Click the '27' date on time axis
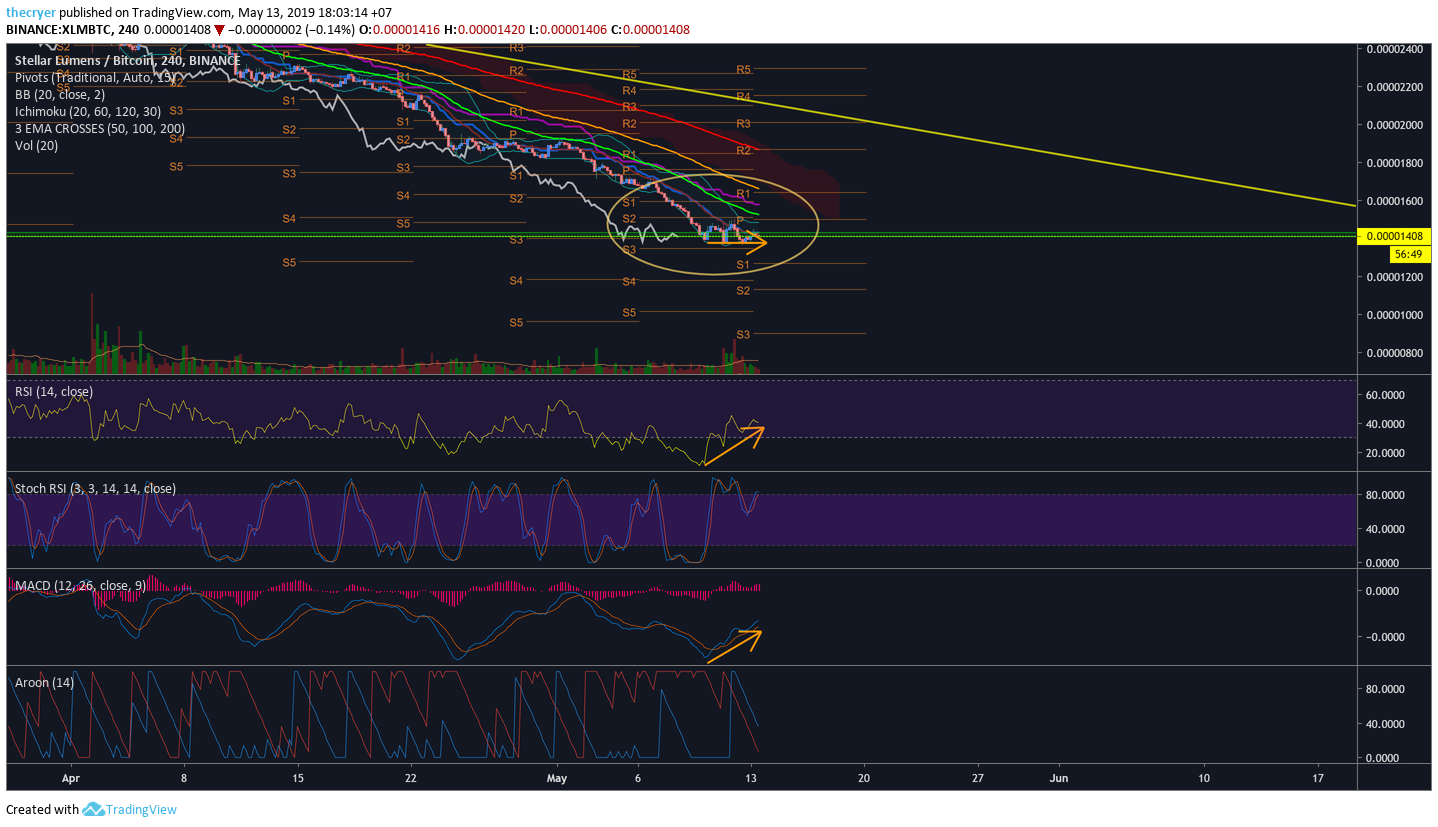This screenshot has width=1438, height=827. pos(977,777)
